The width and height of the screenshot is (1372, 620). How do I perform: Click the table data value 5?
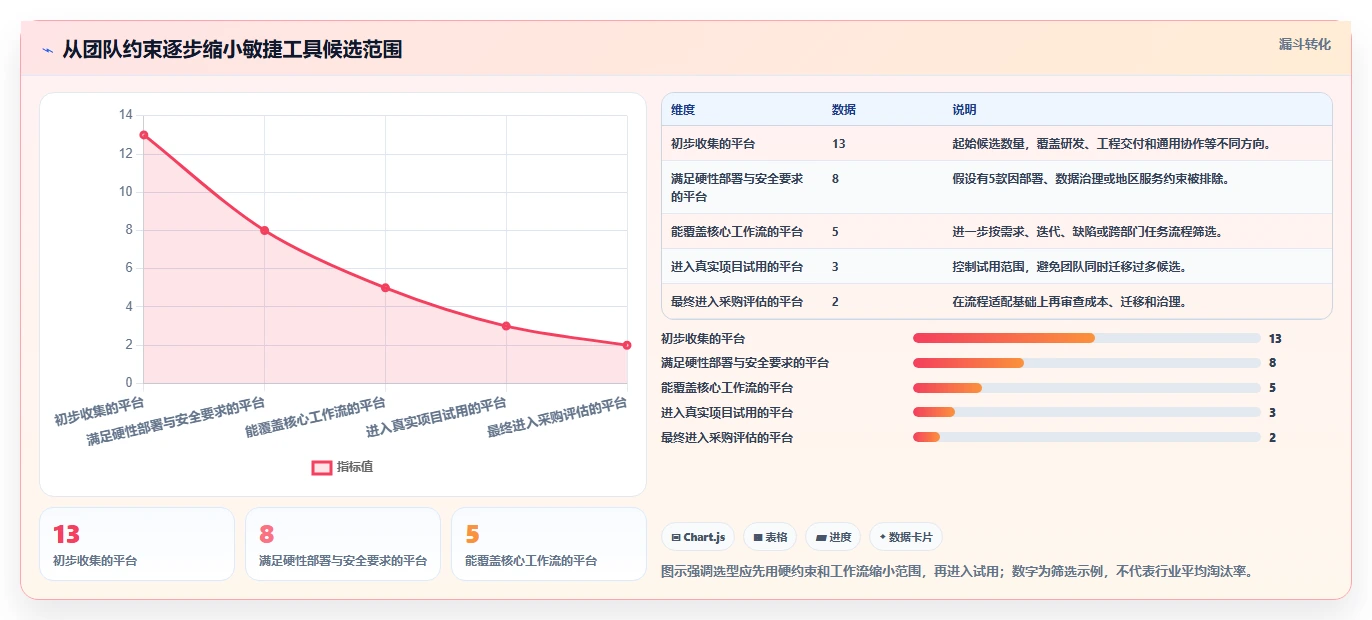coord(836,232)
